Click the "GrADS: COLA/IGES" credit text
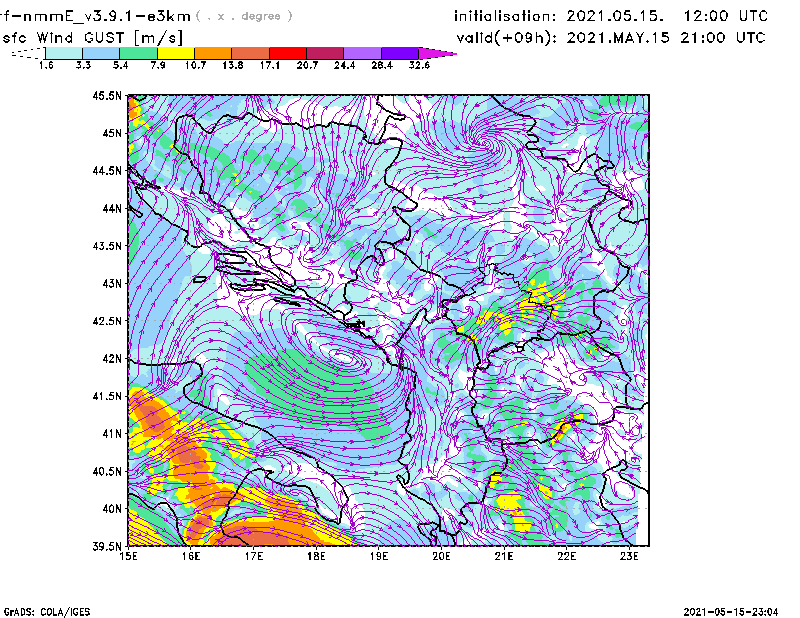The image size is (800, 618). (47, 612)
